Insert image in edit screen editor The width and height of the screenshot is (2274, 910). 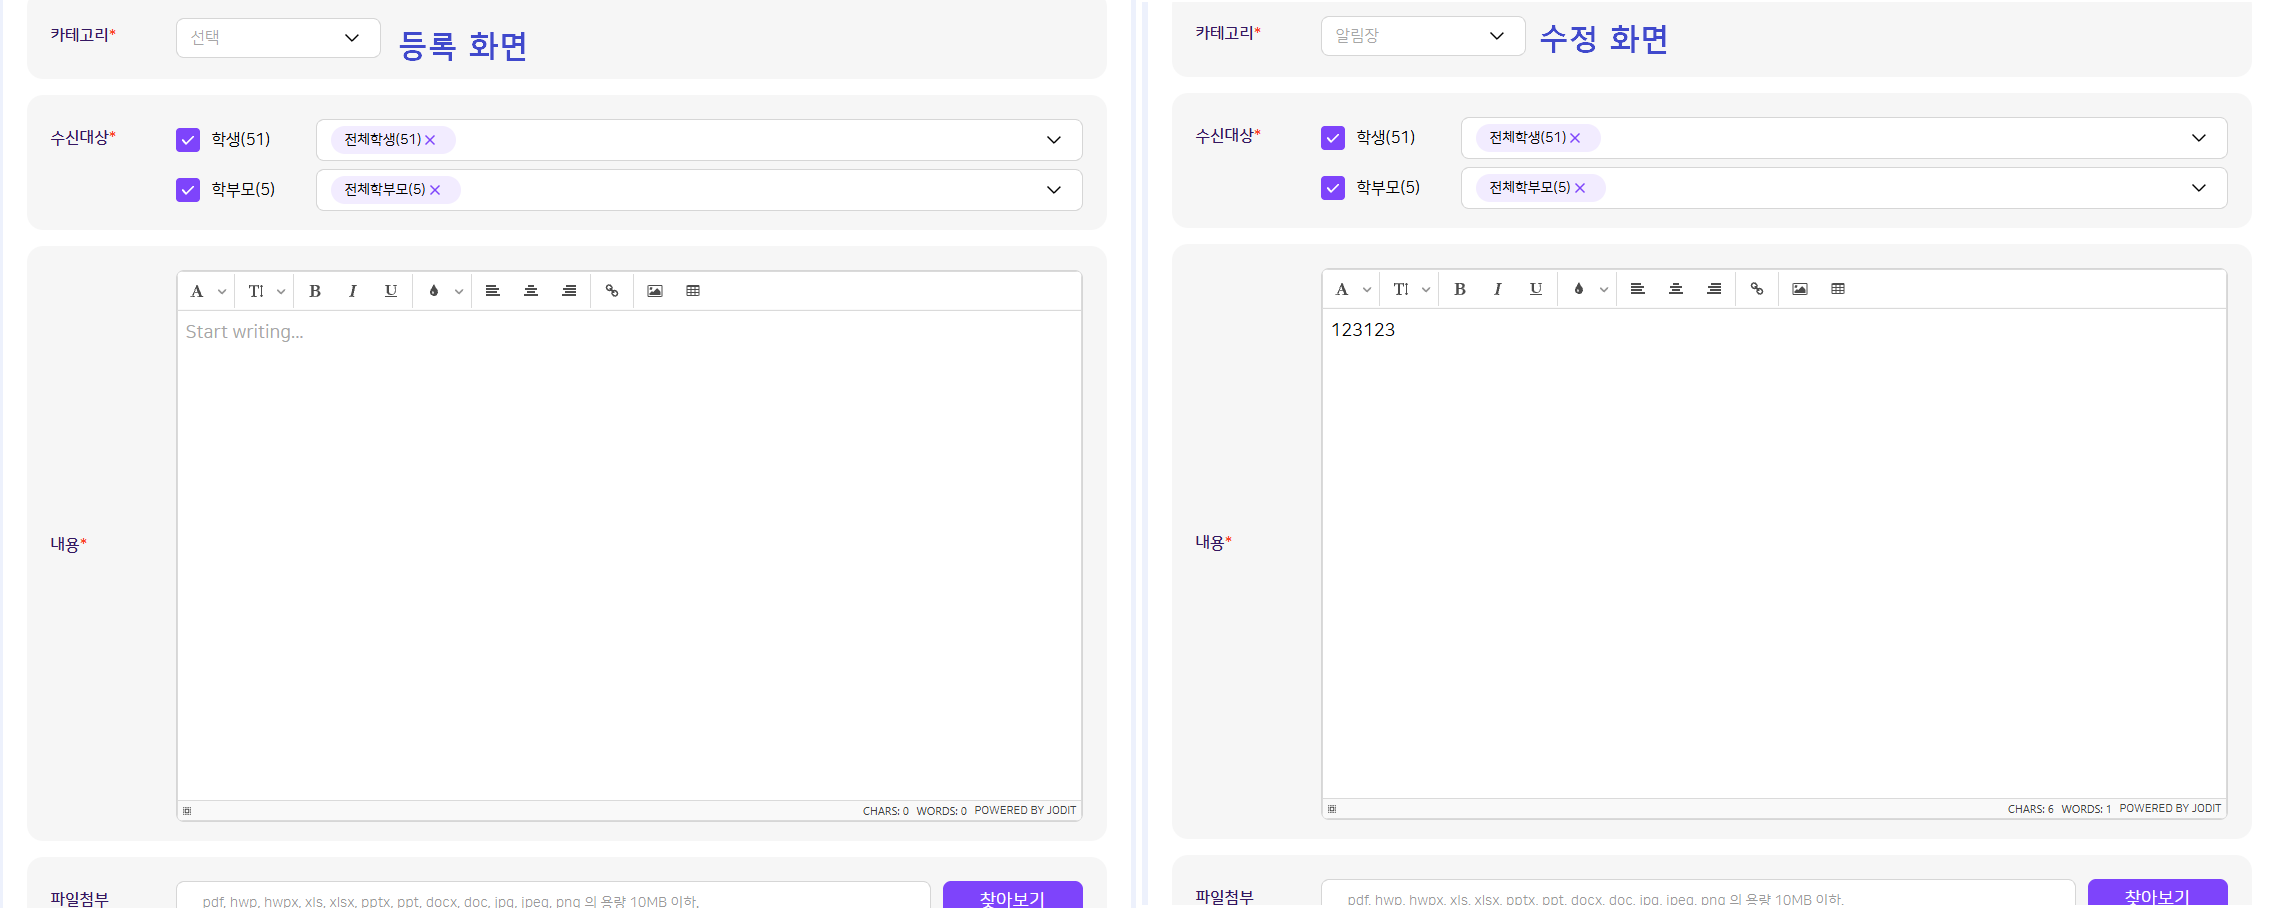[x=1800, y=289]
